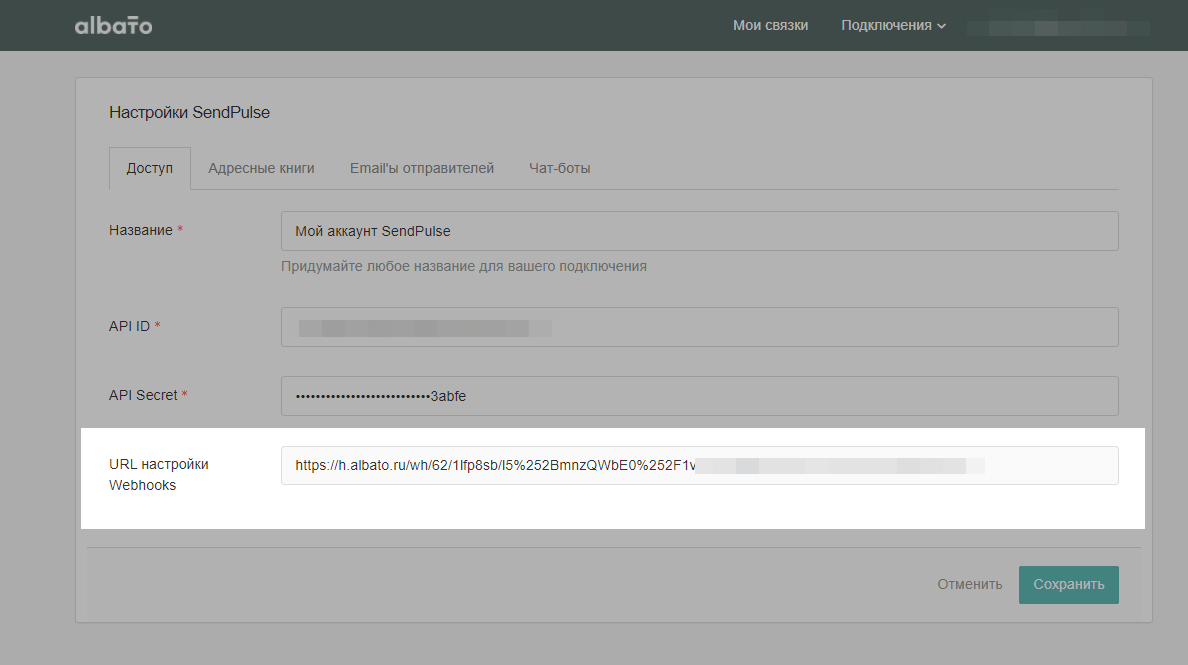Select the URL настройки Webhooks field
The image size is (1188, 665).
699,465
